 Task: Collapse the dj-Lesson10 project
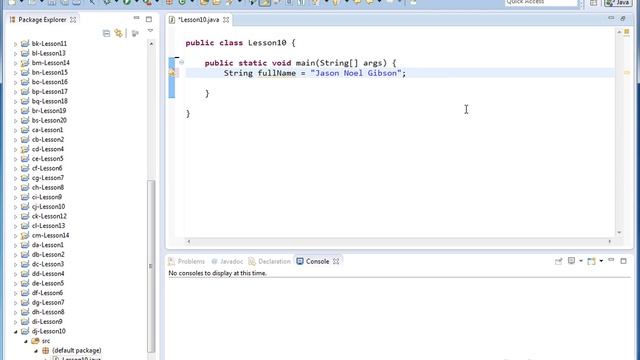coord(16,331)
